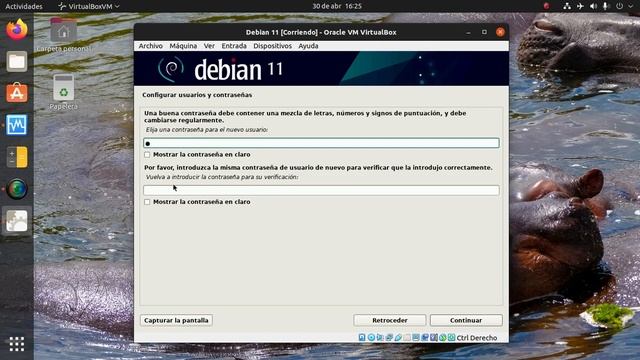The width and height of the screenshot is (640, 360).
Task: Open Actividades overview
Action: [x=24, y=6]
